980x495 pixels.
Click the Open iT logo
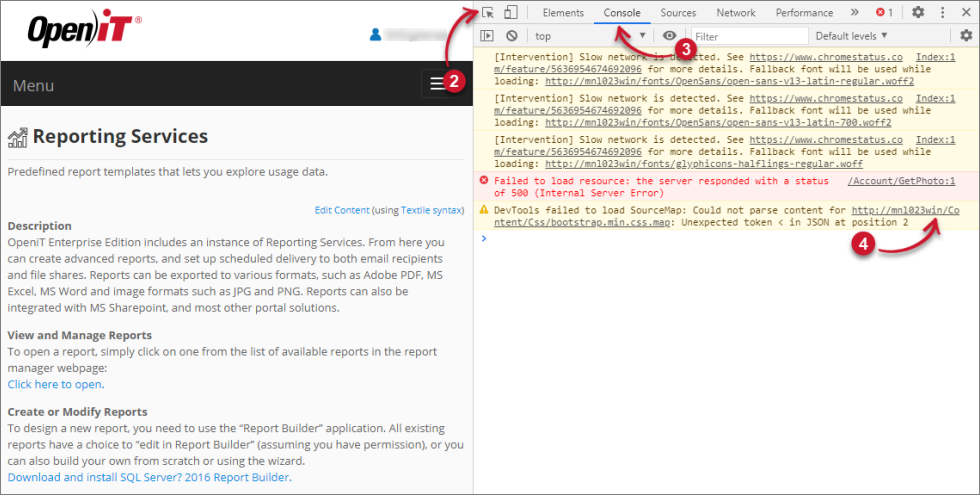tap(84, 29)
